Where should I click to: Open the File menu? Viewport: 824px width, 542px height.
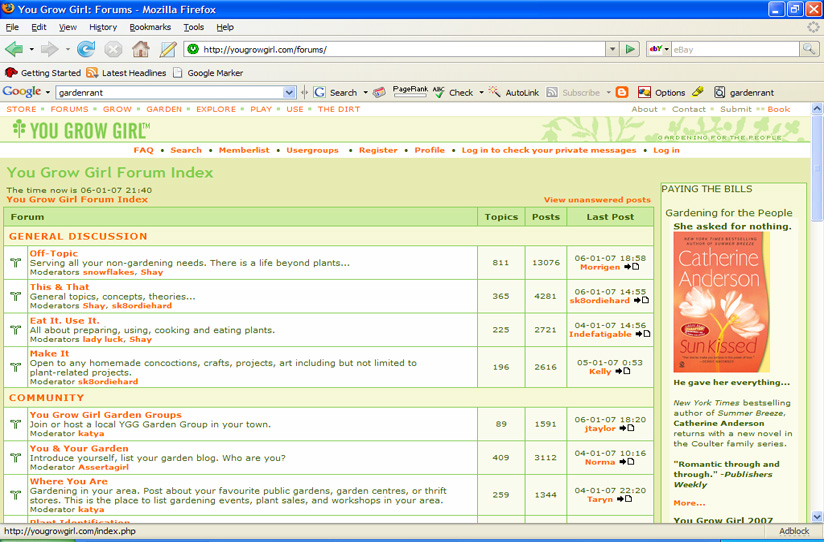(x=12, y=27)
